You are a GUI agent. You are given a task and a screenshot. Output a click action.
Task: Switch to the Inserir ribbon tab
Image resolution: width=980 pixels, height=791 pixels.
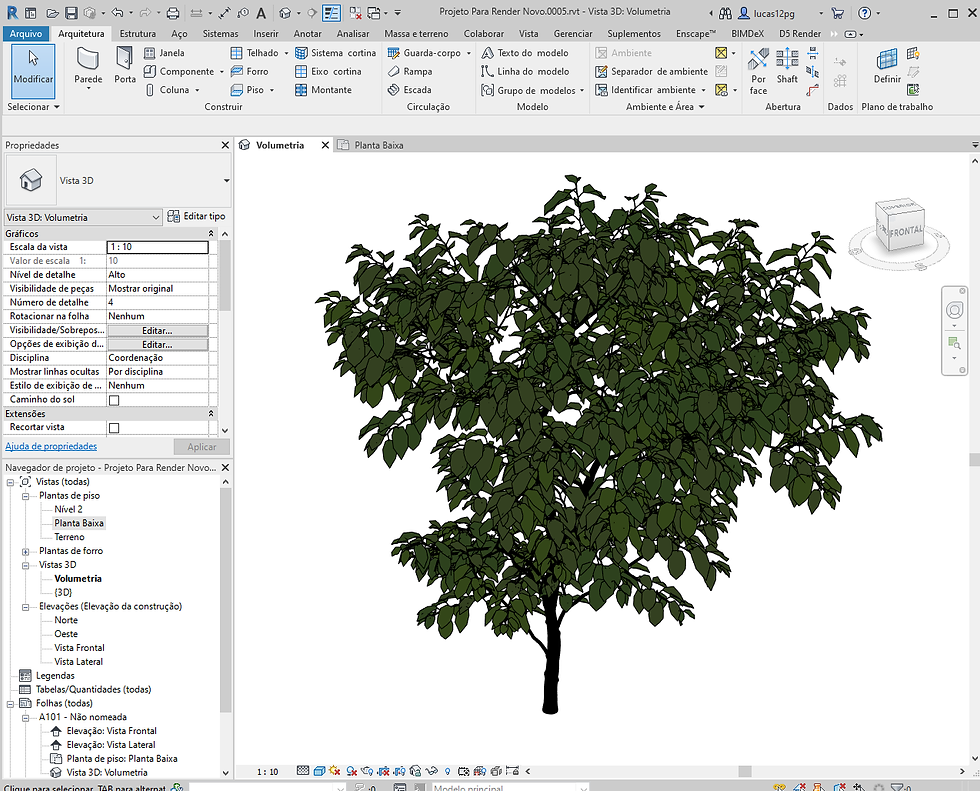pyautogui.click(x=266, y=34)
